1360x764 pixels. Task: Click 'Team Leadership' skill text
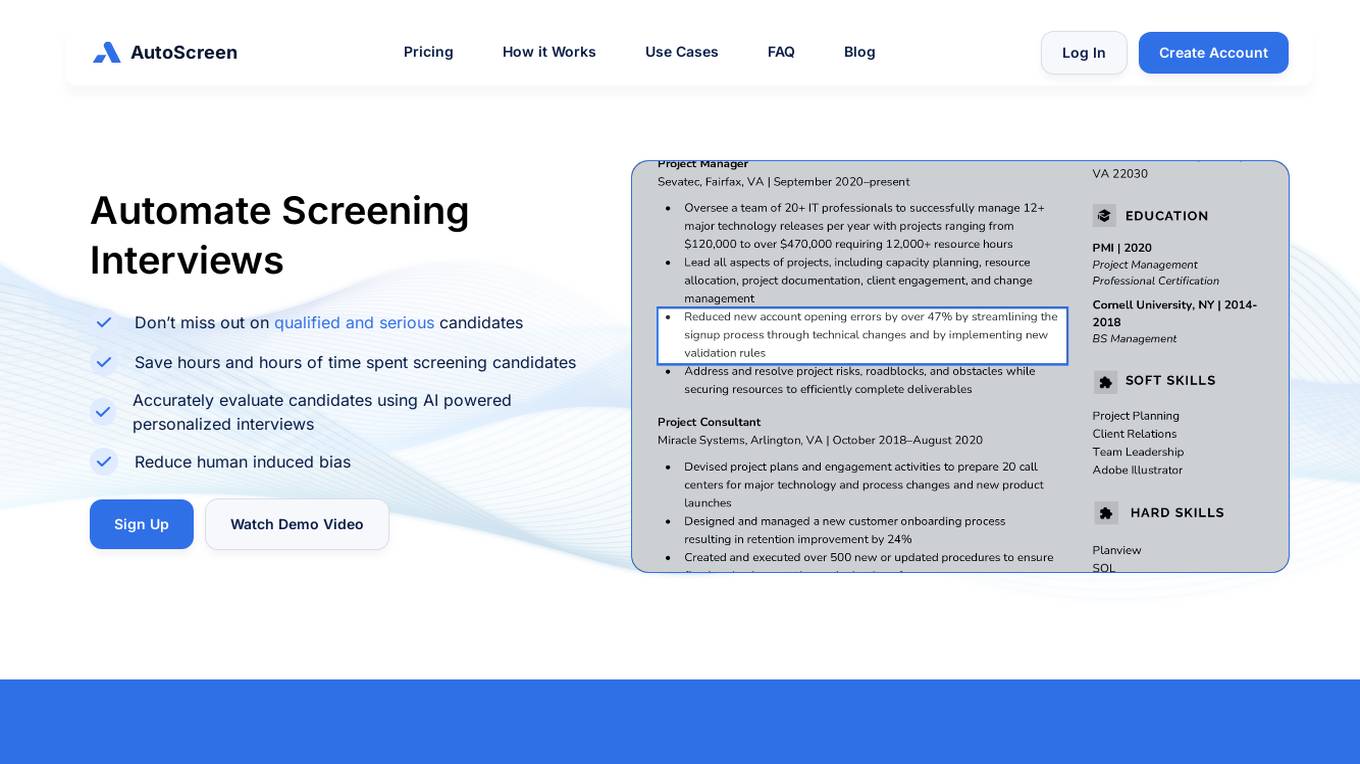click(x=1138, y=452)
